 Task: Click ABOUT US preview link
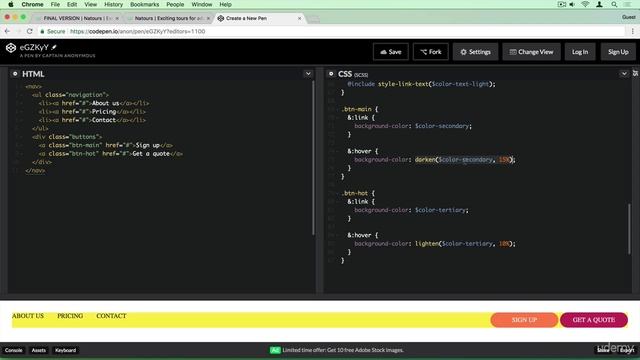click(28, 316)
